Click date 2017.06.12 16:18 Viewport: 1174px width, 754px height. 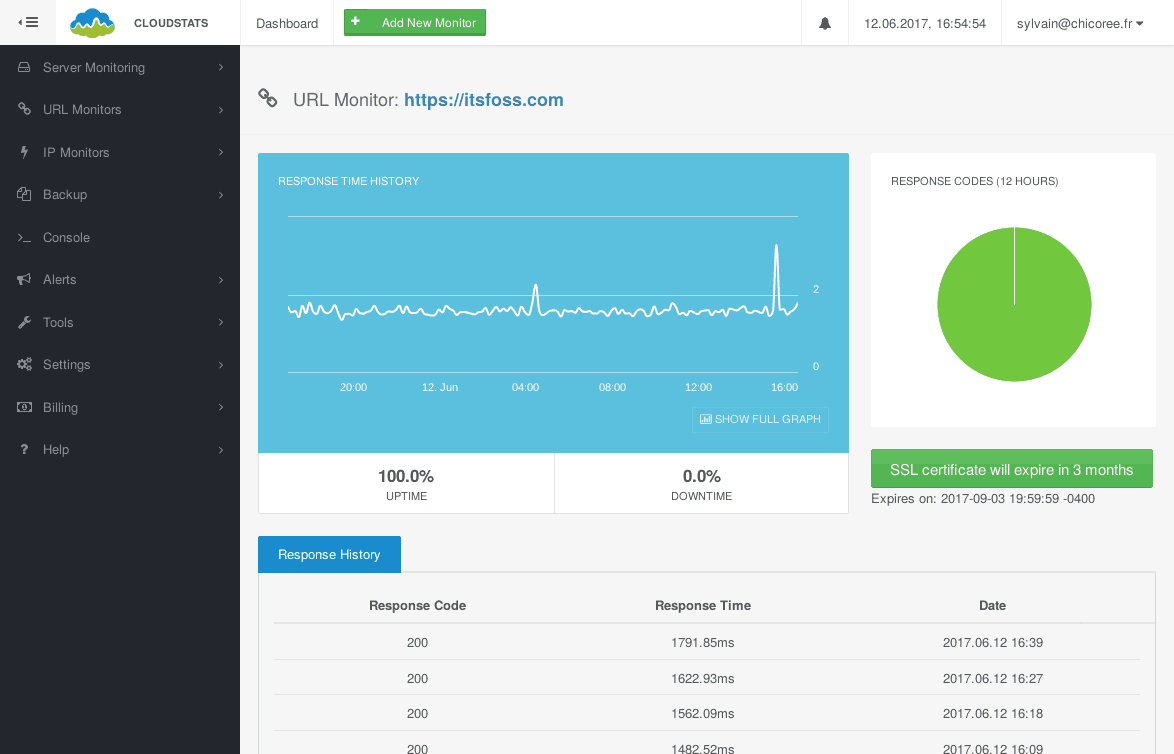993,714
